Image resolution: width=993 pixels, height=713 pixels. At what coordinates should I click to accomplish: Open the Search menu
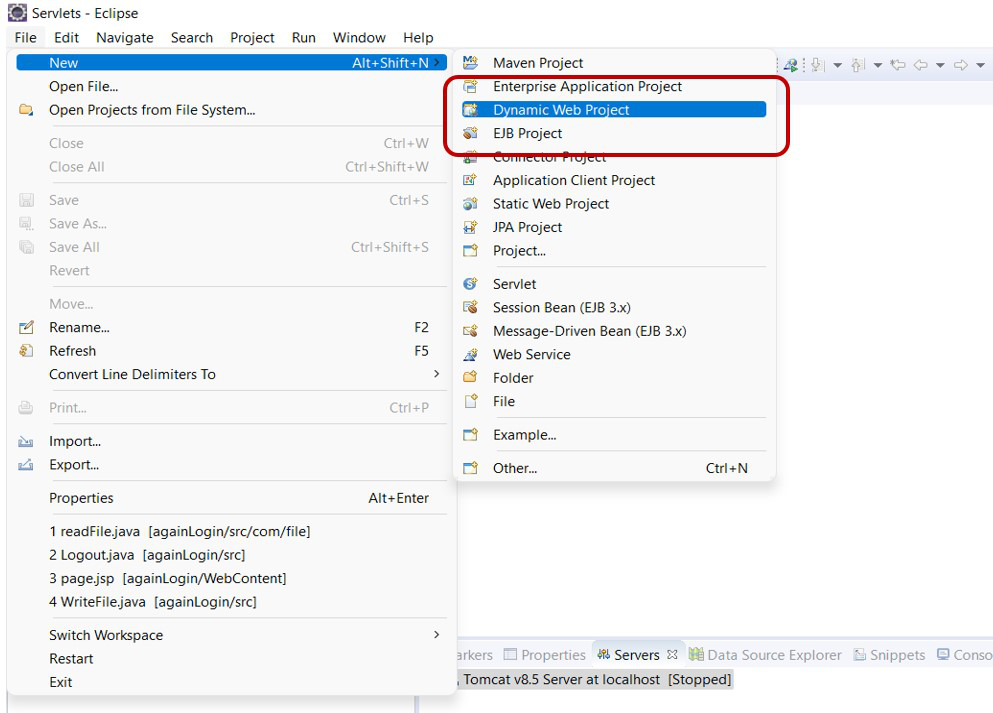click(192, 37)
